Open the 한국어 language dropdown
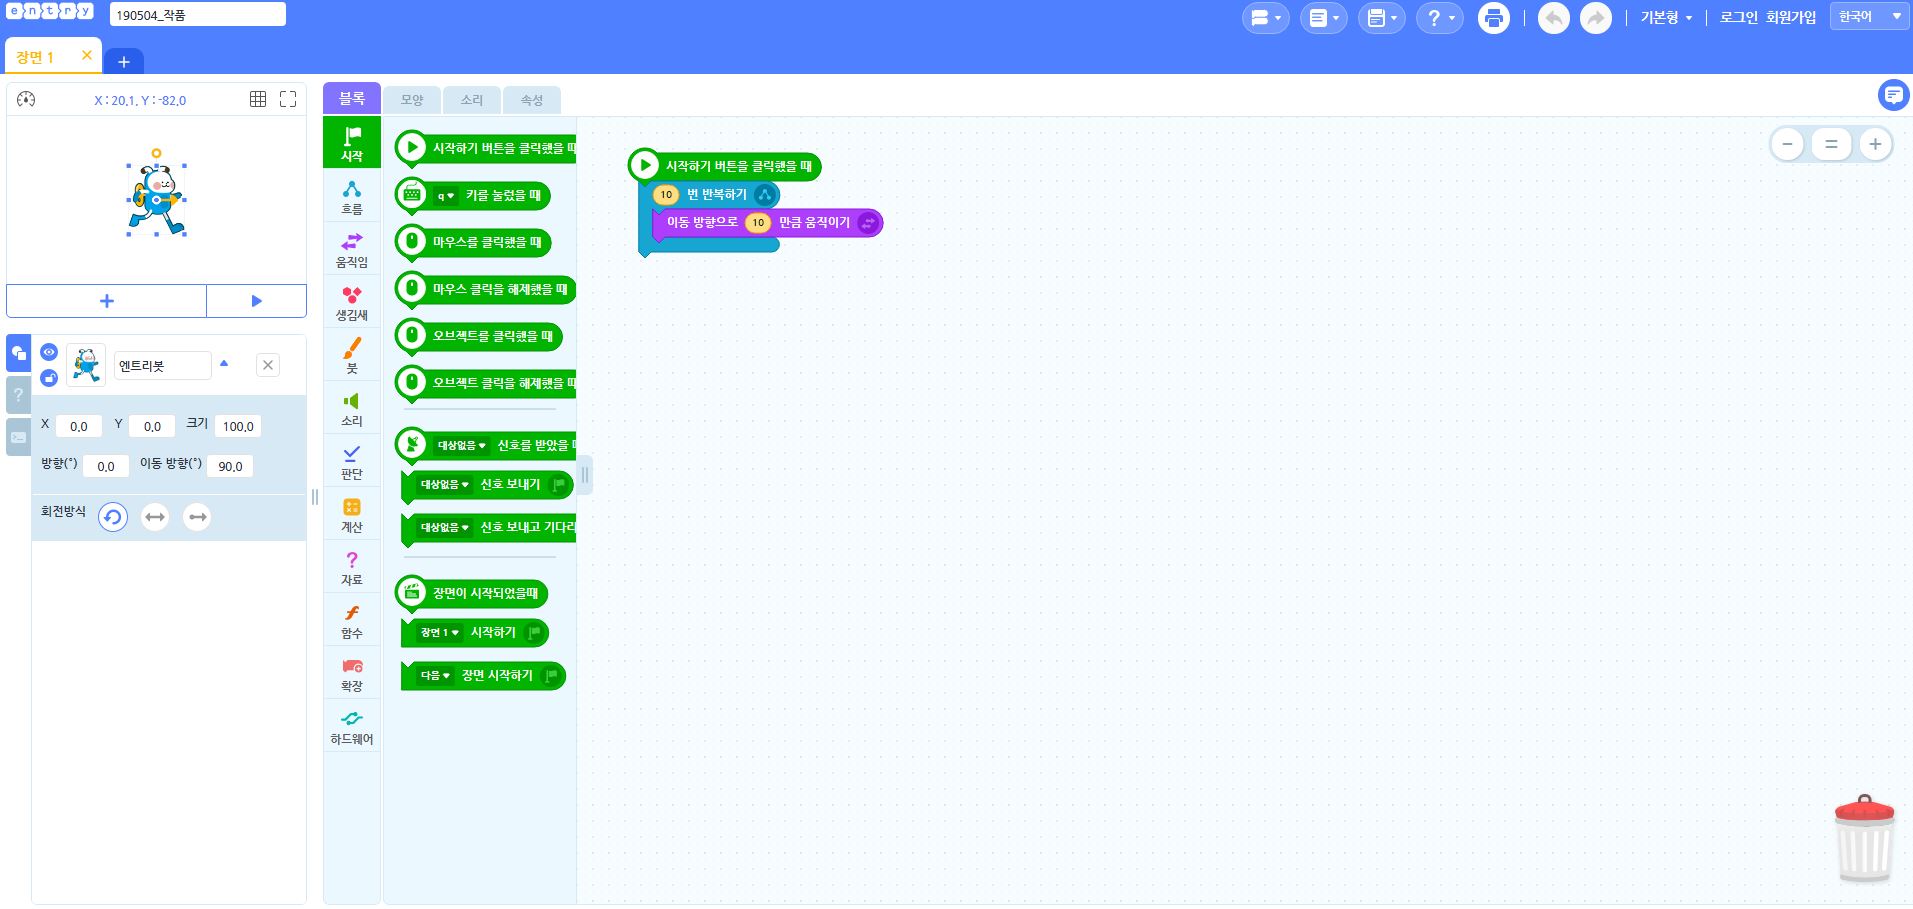This screenshot has width=1913, height=909. [1869, 17]
